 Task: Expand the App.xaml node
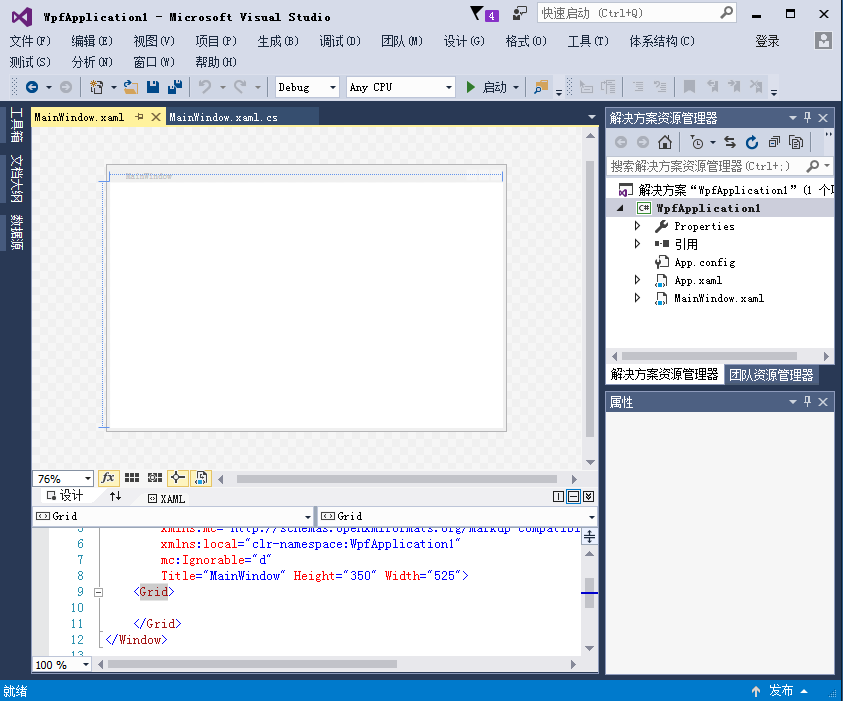point(638,280)
